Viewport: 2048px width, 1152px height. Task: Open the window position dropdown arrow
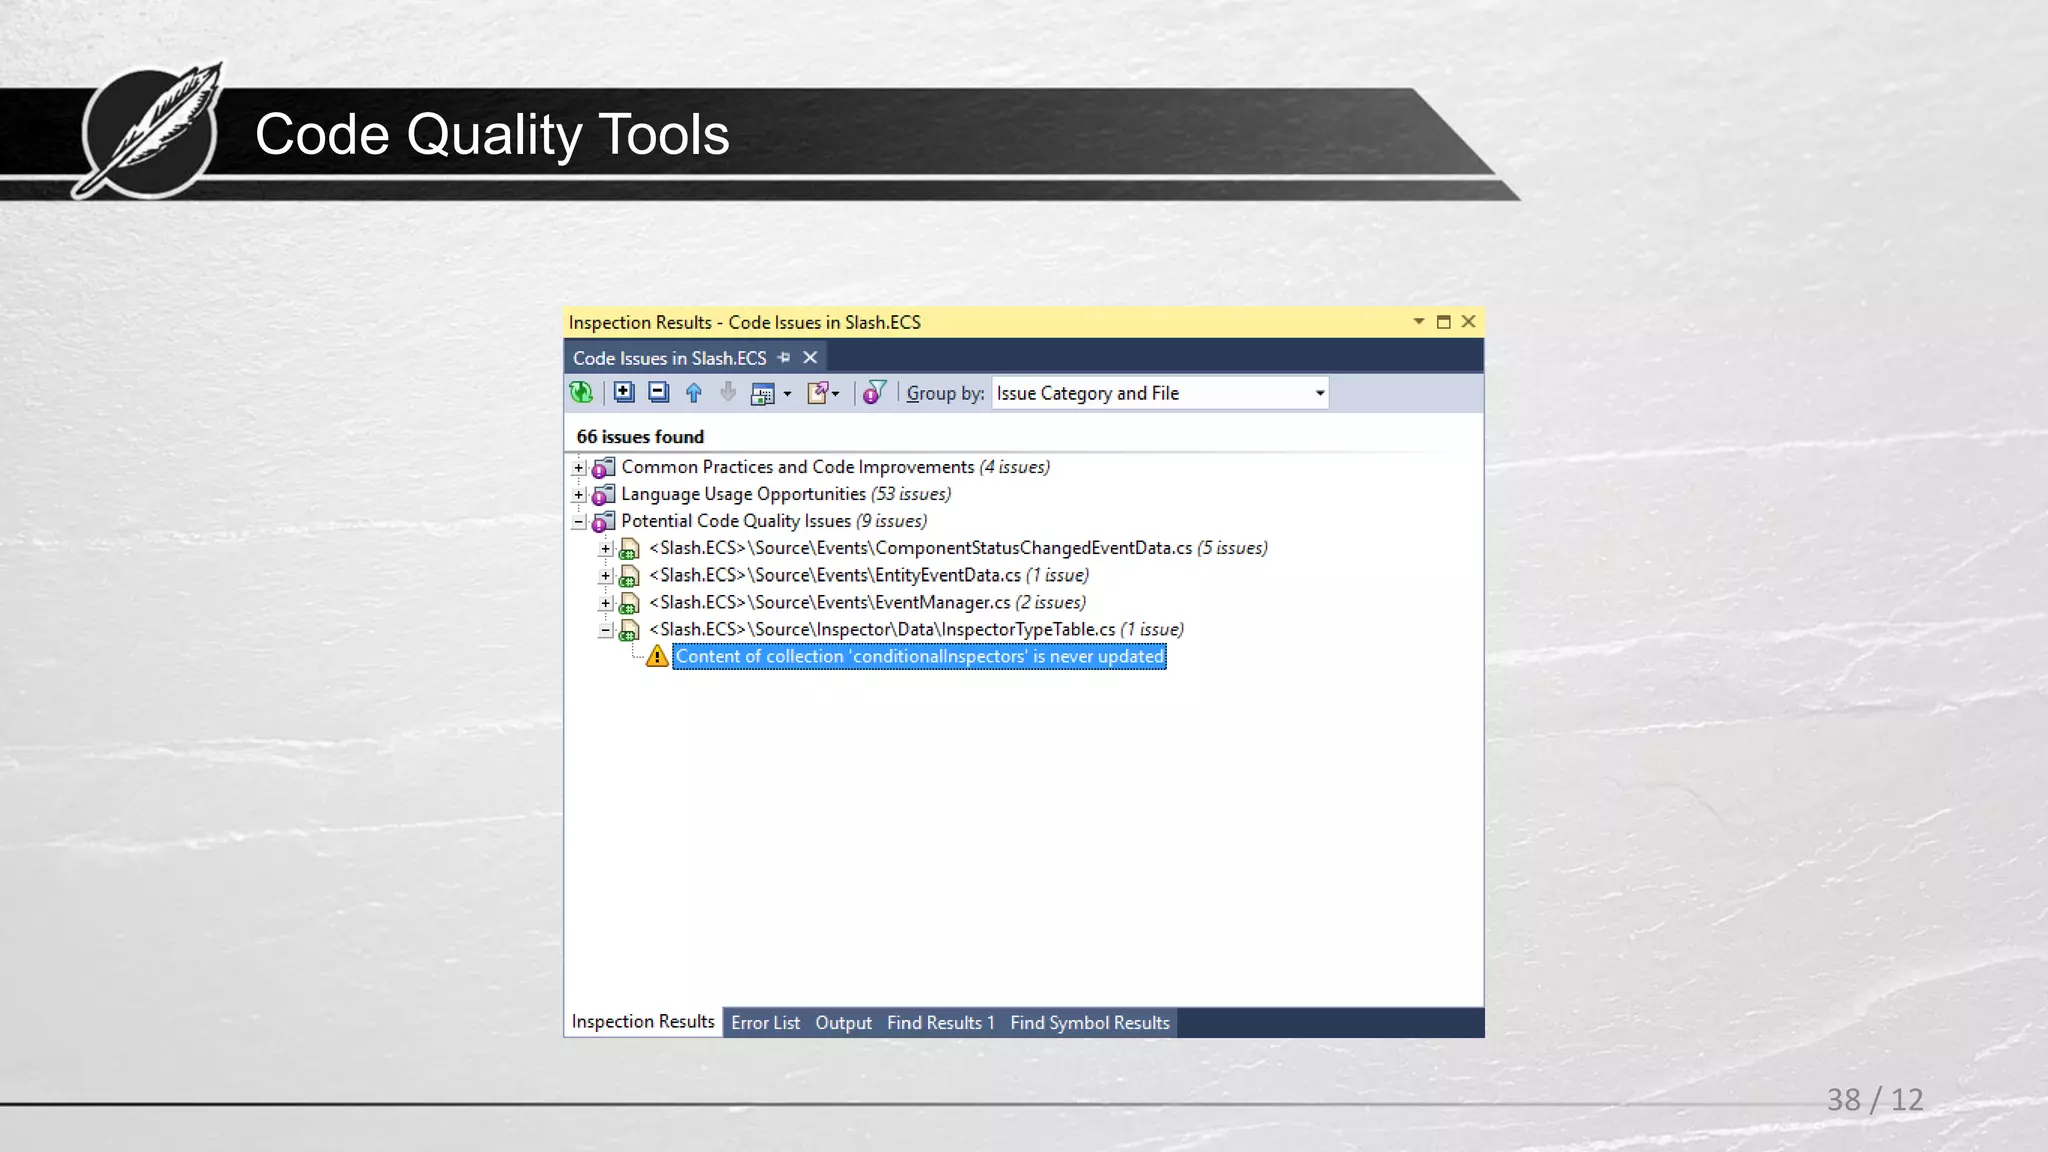click(1418, 322)
